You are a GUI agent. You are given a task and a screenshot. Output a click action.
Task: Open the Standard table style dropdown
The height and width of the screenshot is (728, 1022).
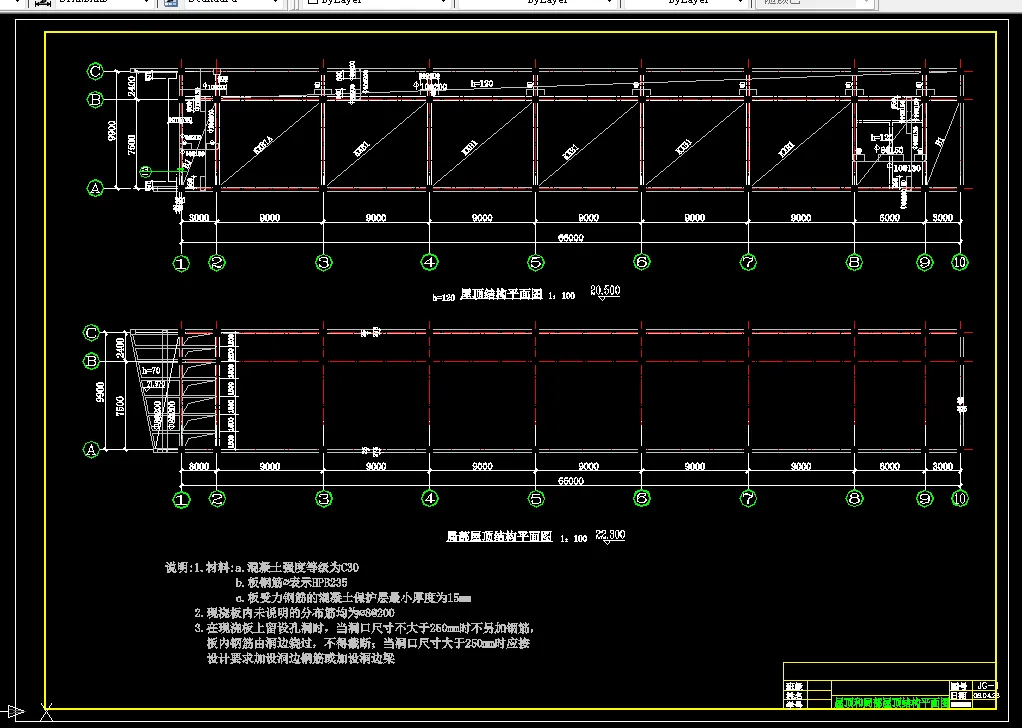(x=233, y=3)
